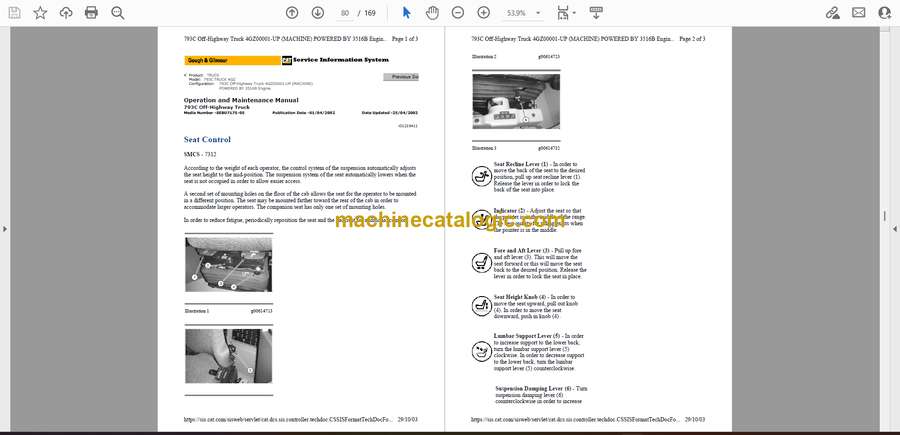This screenshot has height=435, width=900.
Task: Upload the file to cloud
Action: click(66, 13)
